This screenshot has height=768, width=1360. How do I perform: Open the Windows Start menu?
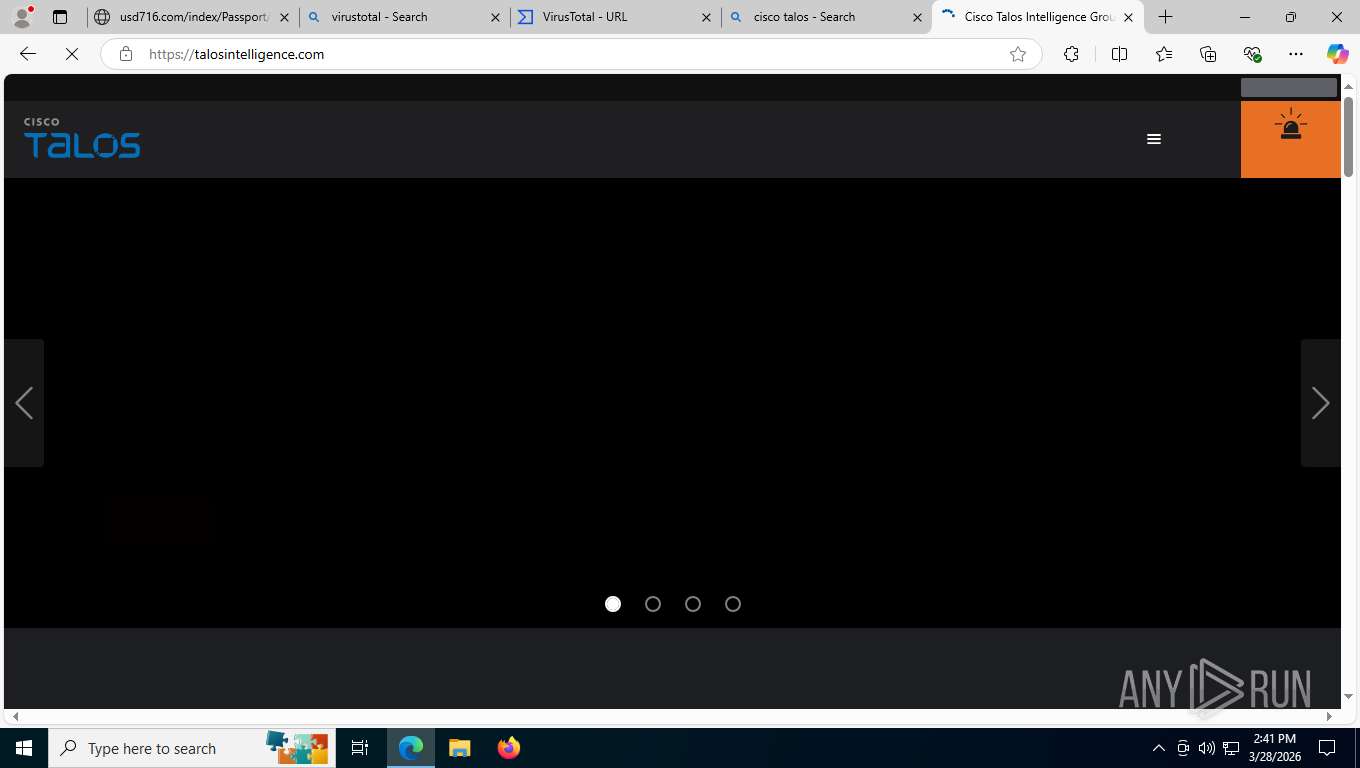(x=24, y=748)
